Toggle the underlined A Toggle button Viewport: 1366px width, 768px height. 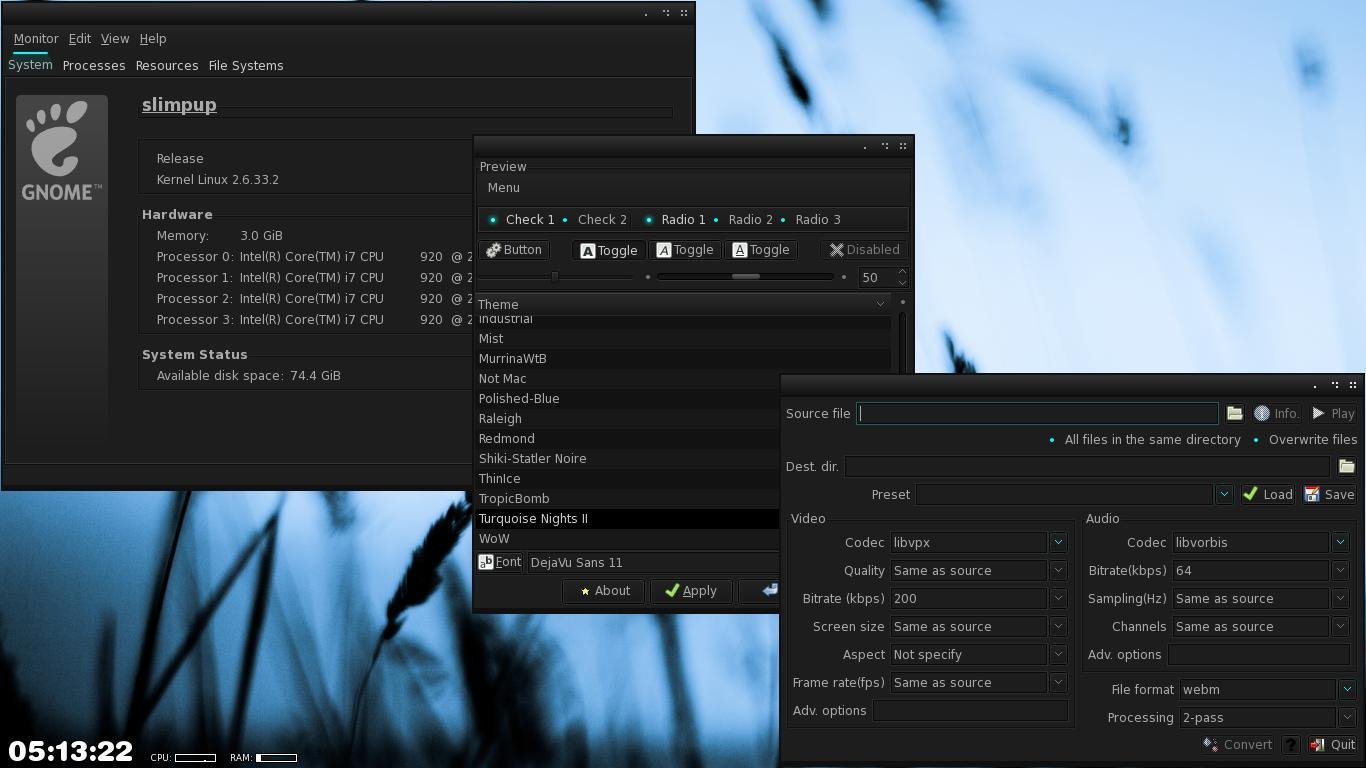tap(760, 250)
